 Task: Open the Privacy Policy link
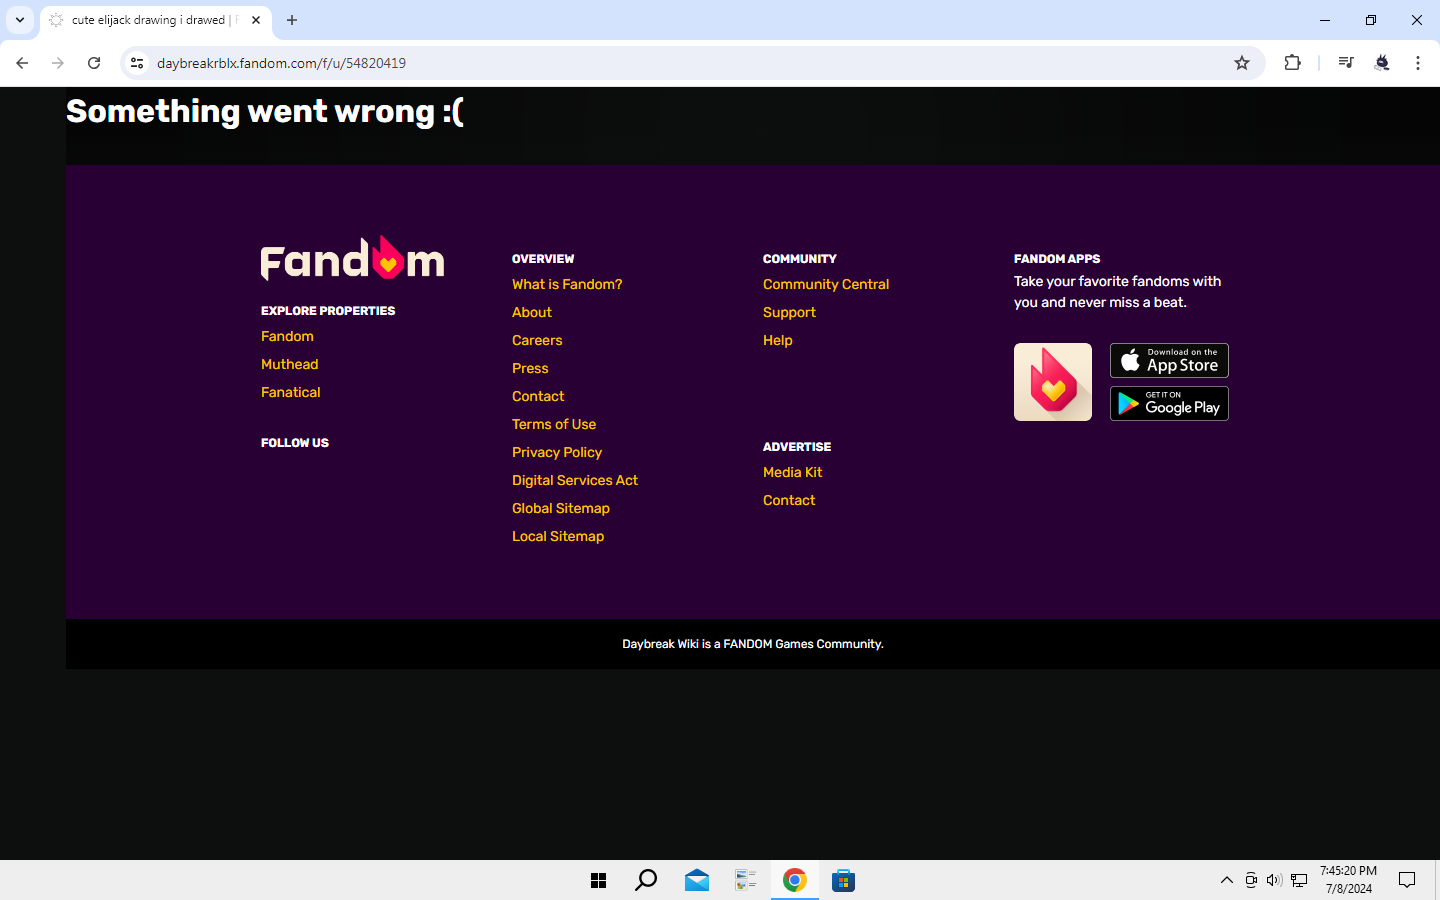click(557, 452)
